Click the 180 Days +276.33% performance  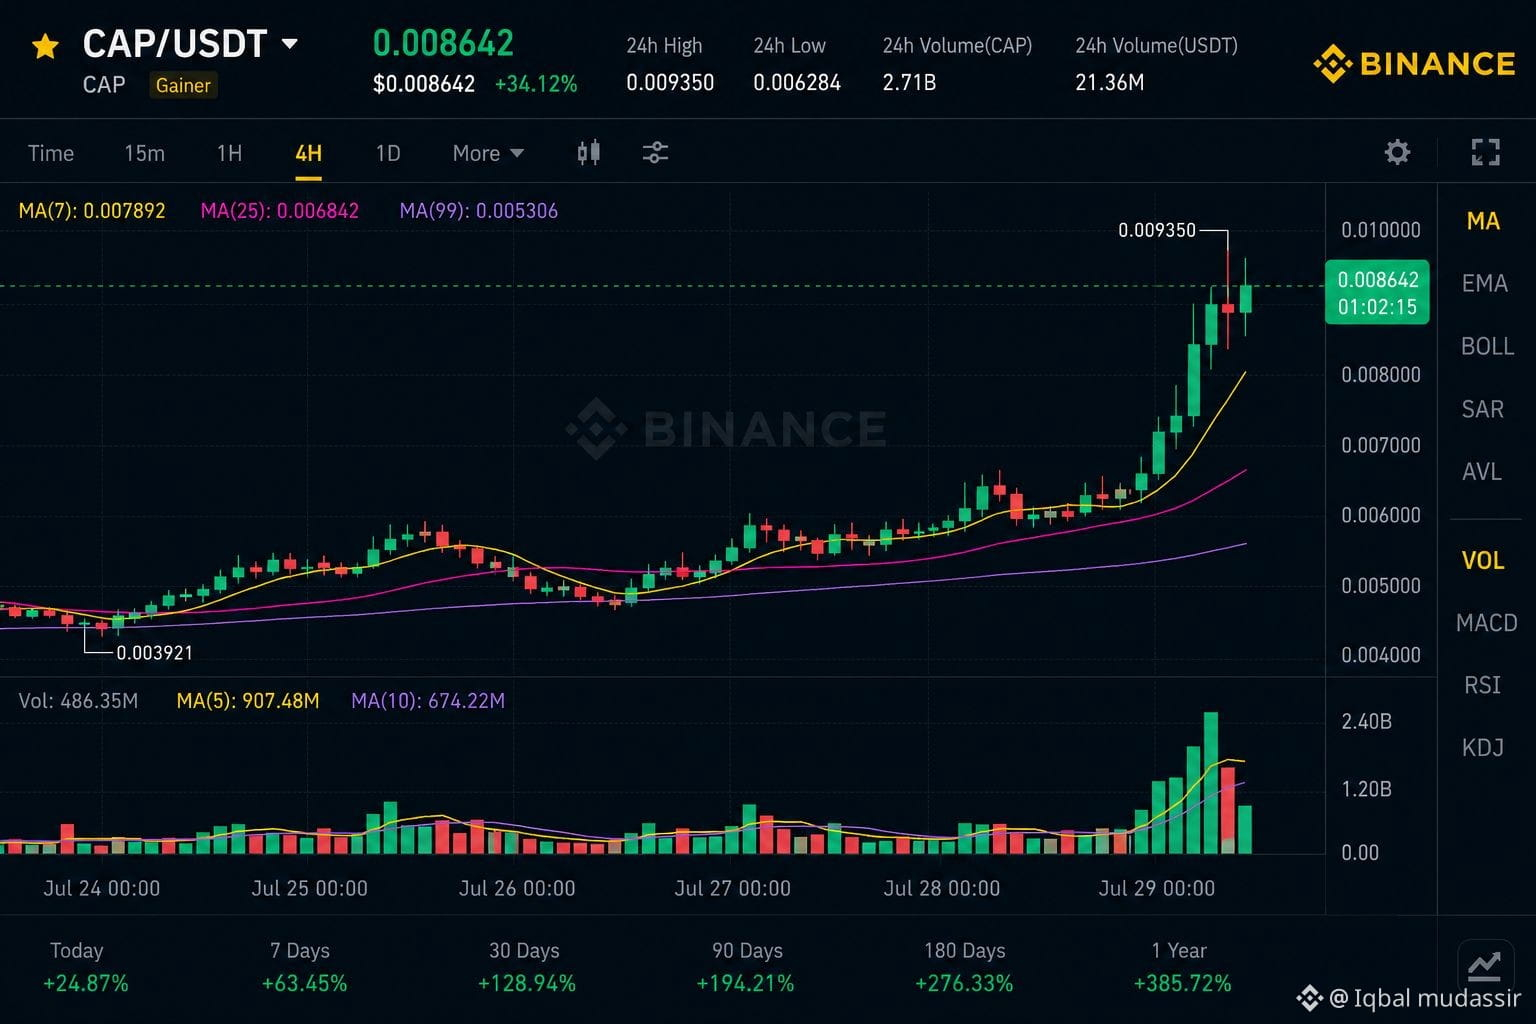tap(964, 967)
